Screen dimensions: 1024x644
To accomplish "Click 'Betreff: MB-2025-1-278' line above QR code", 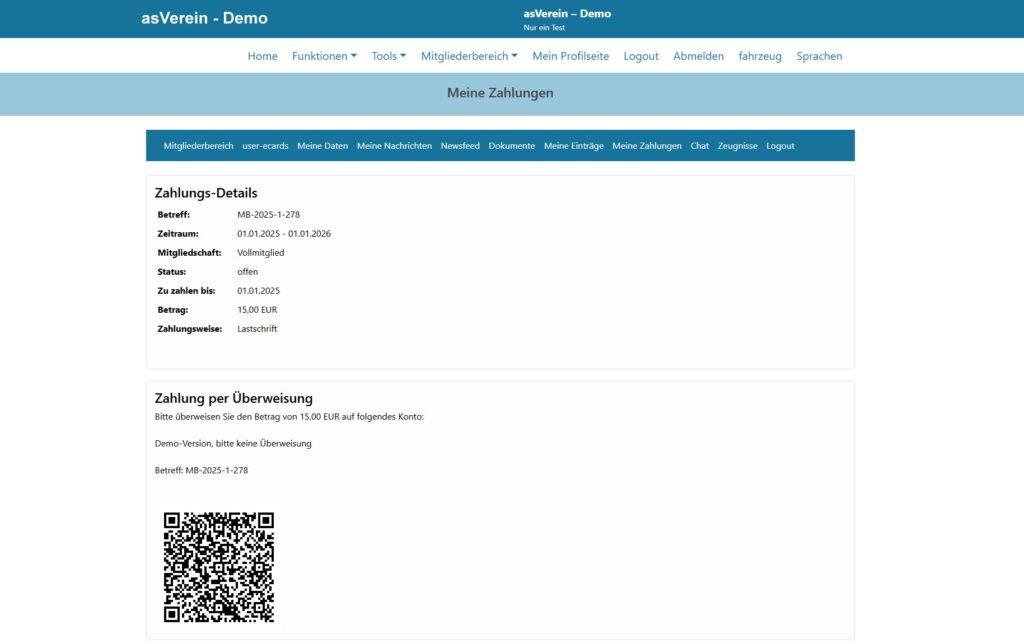I will 201,470.
